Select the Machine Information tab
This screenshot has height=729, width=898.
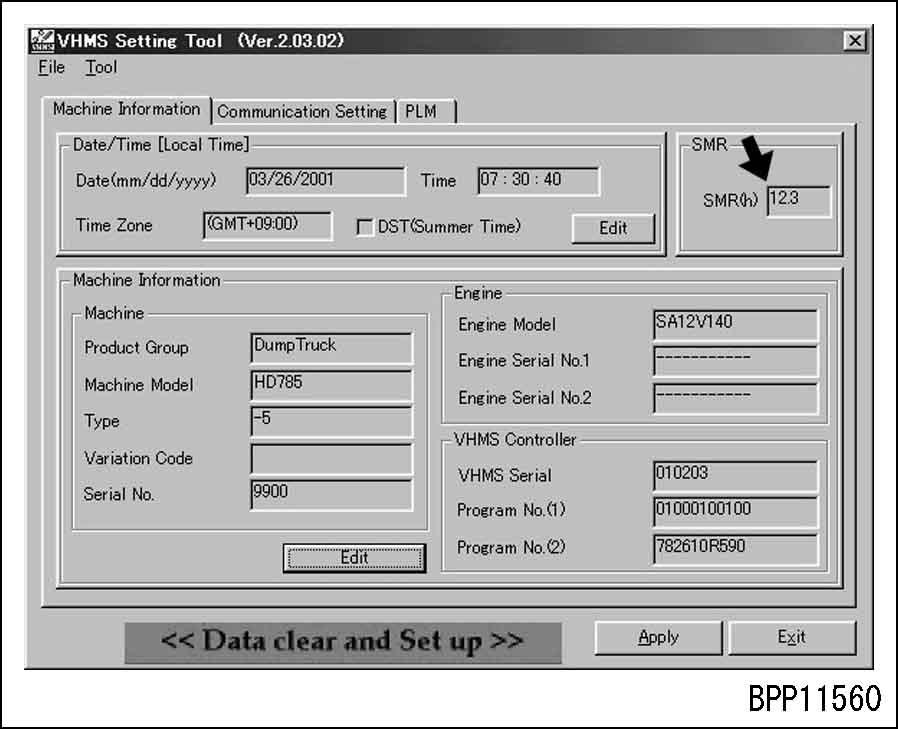(127, 109)
